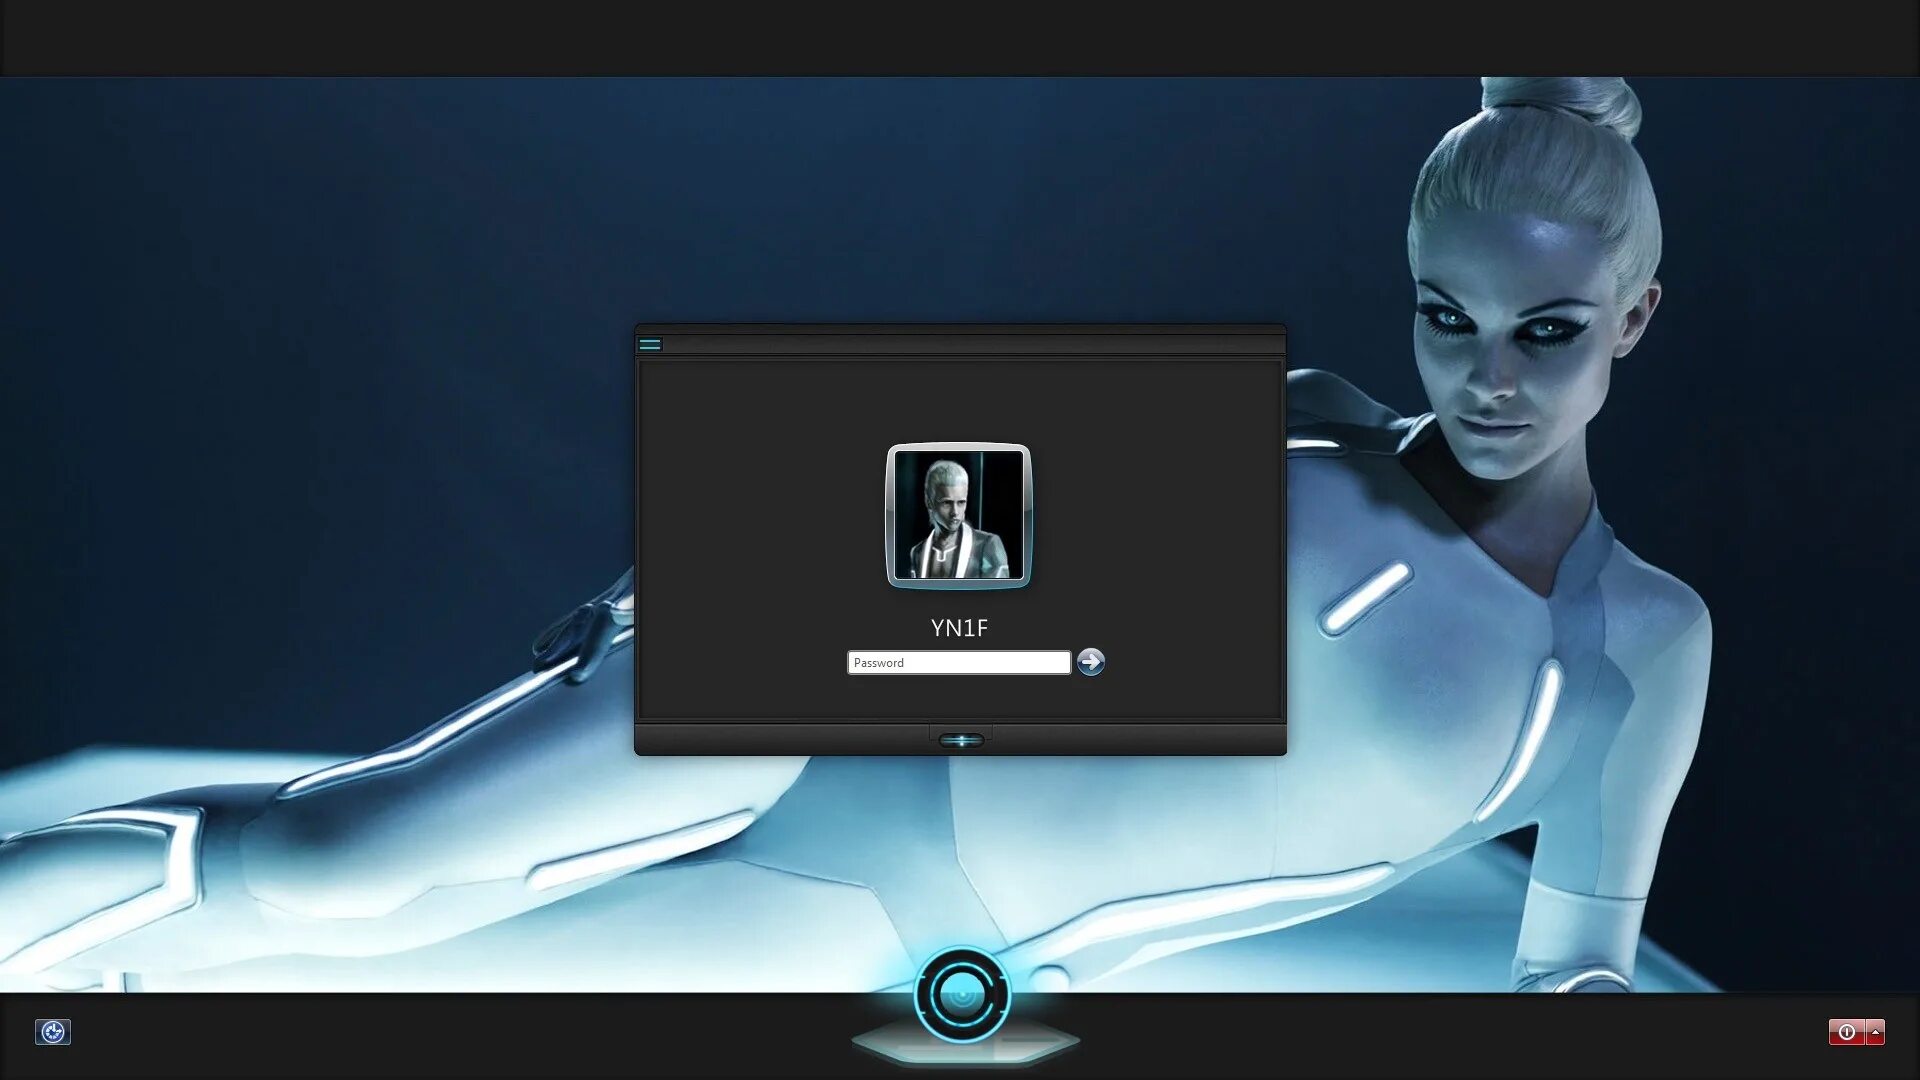1920x1080 pixels.
Task: Click the Password placeholder text
Action: coord(879,663)
